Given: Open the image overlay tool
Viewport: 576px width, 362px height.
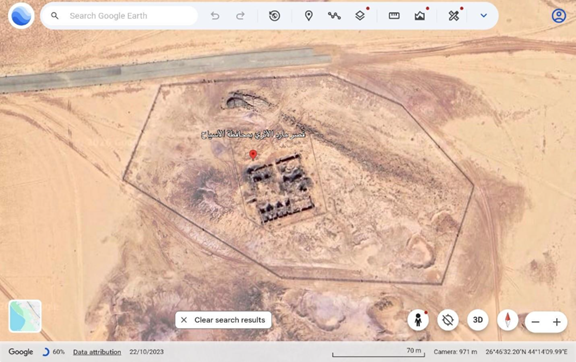Looking at the screenshot, I should [420, 16].
